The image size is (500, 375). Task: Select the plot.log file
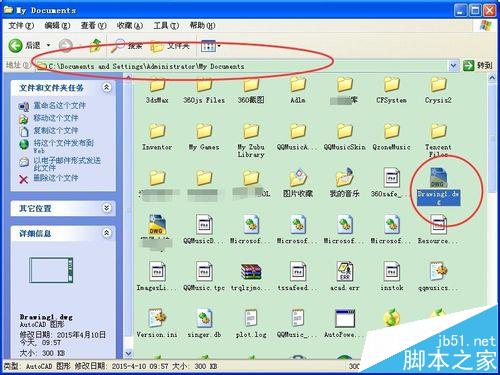point(251,323)
